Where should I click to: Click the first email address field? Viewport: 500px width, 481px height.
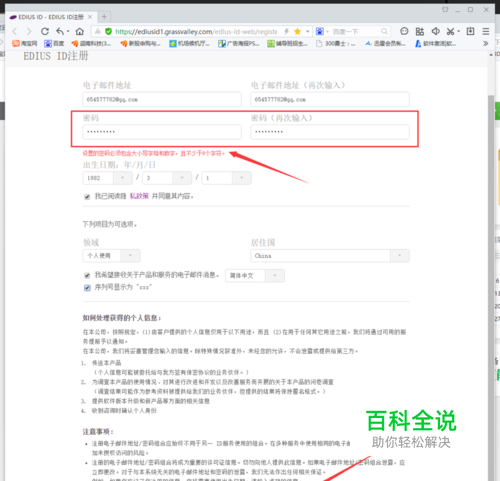coord(162,99)
